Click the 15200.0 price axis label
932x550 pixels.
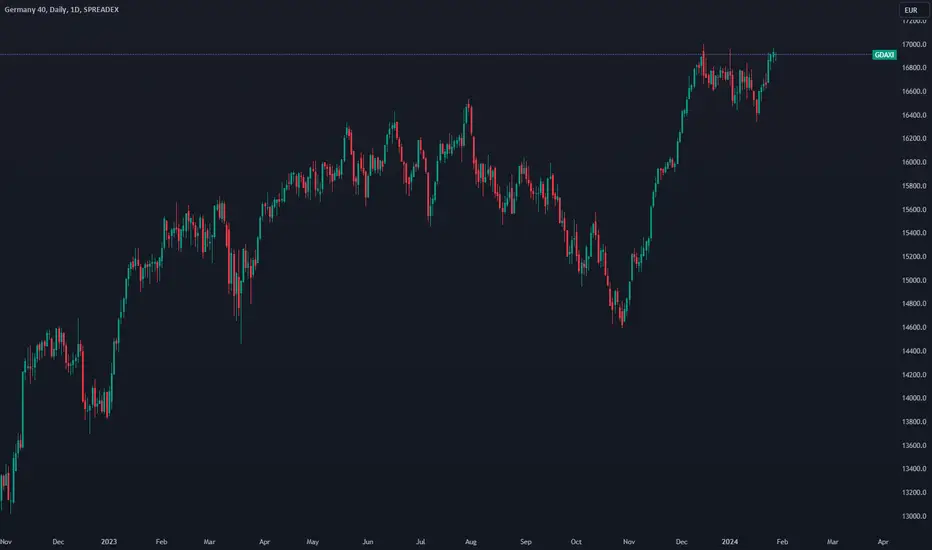point(914,257)
